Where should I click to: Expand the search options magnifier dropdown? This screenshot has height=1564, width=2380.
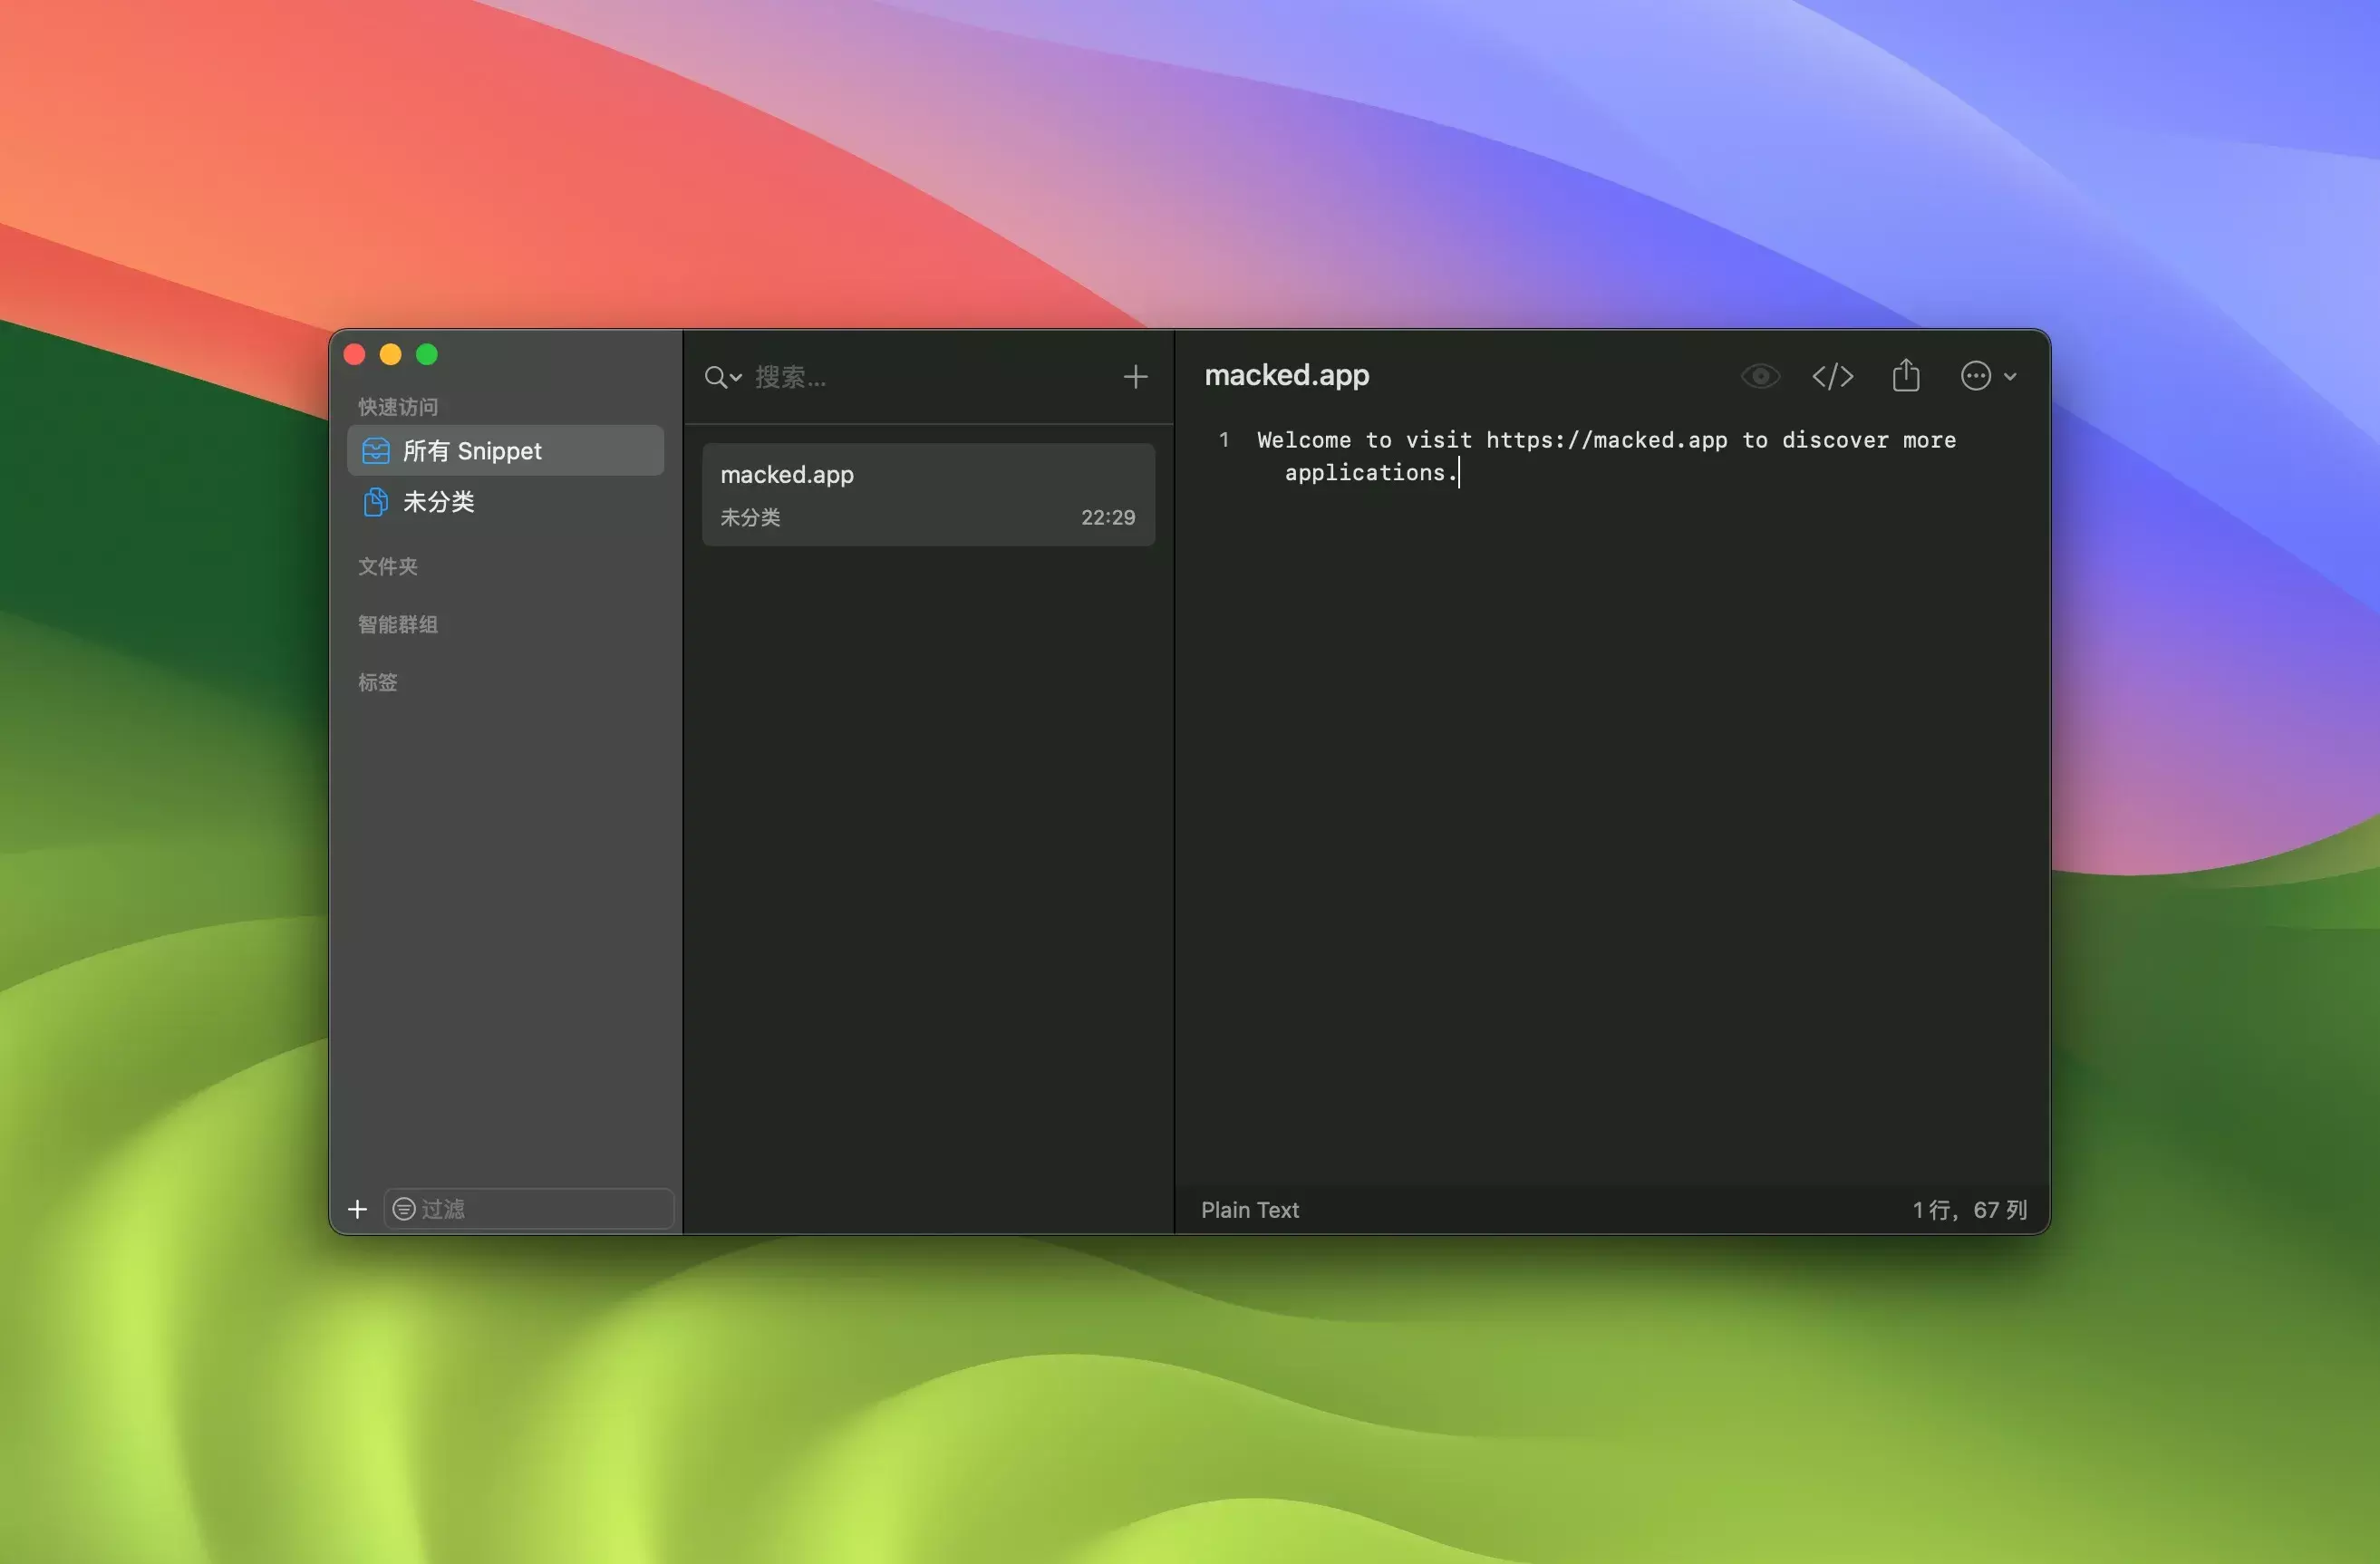(x=722, y=377)
